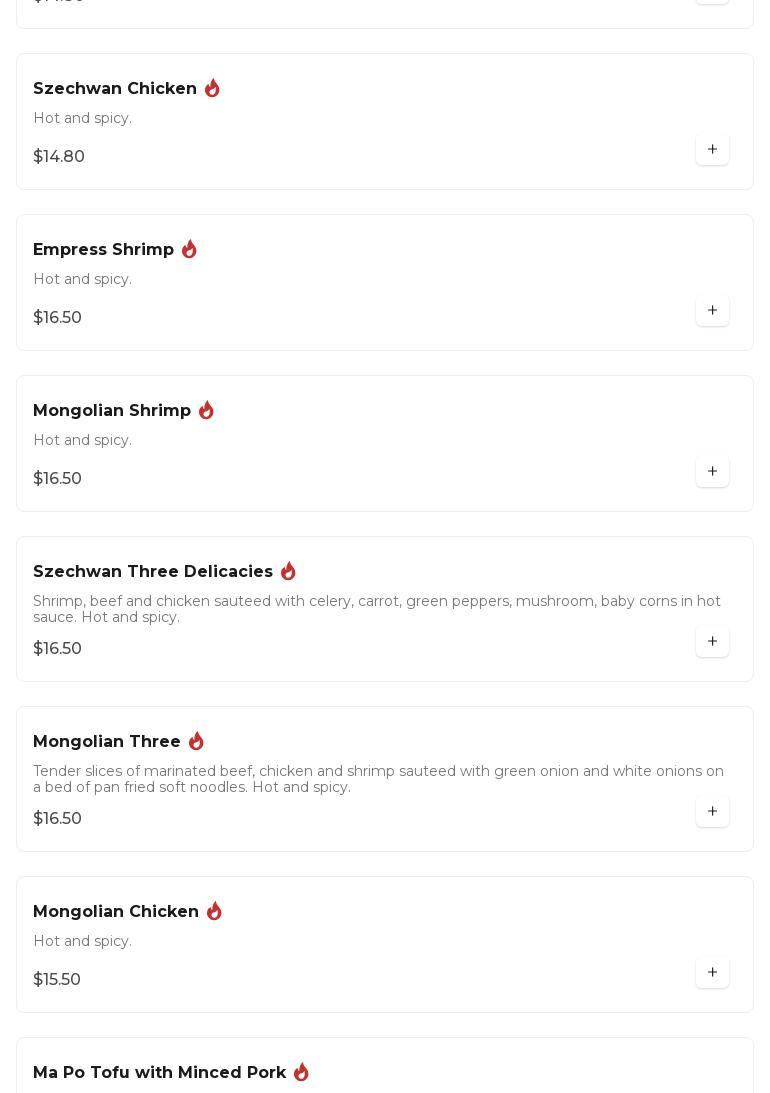Click the flame icon by Ma Po Tofu
Viewport: 770px width, 1093px height.
pyautogui.click(x=301, y=1073)
